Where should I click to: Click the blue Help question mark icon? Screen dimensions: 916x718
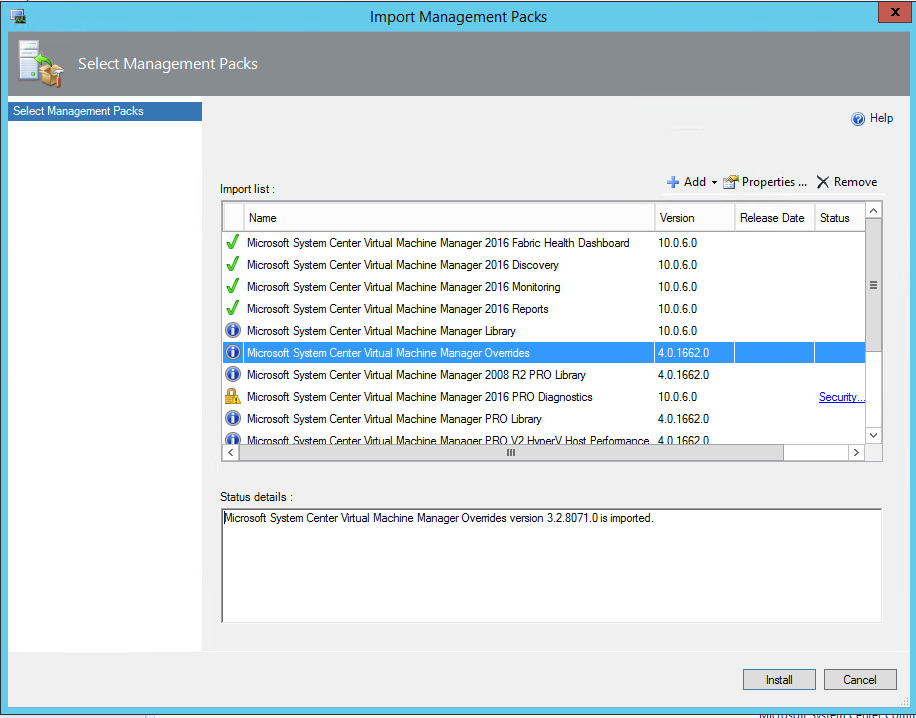(857, 119)
